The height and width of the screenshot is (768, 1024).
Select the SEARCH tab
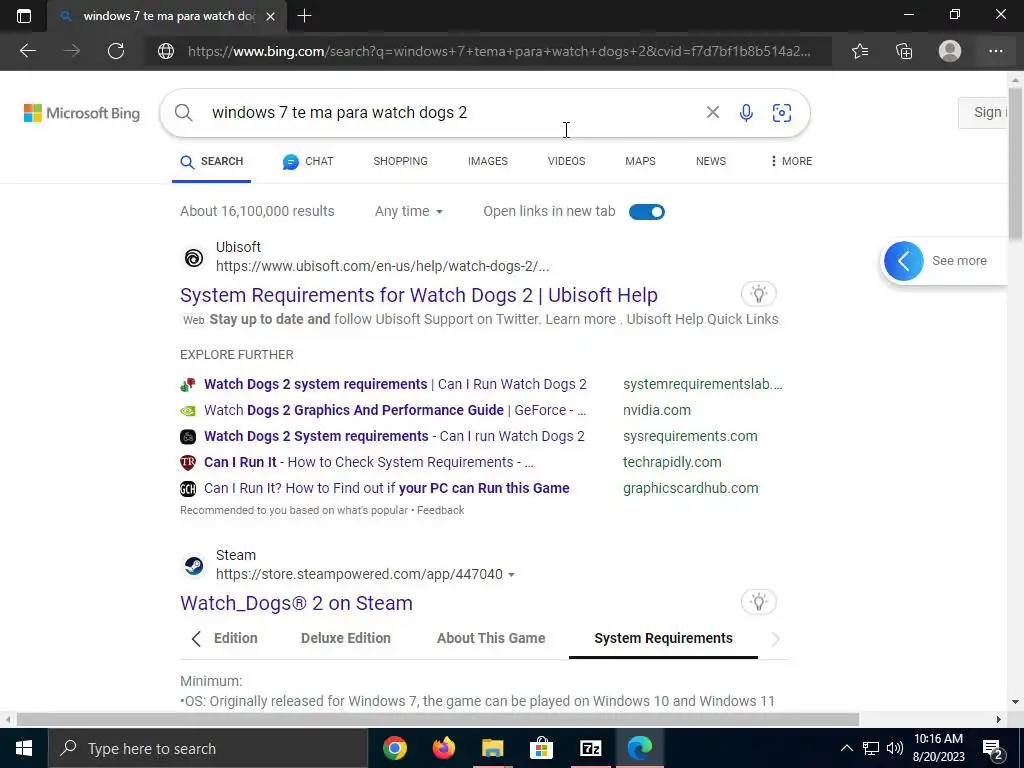[212, 161]
